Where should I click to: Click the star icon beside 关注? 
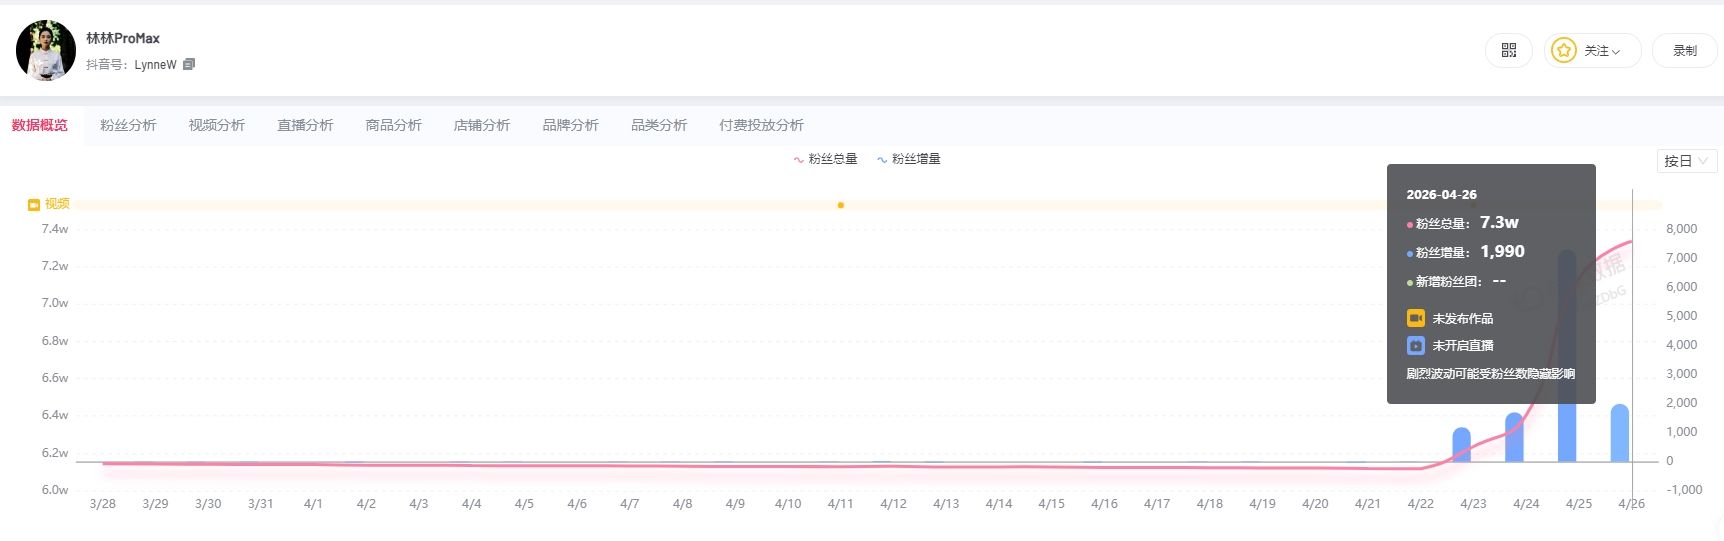tap(1564, 50)
